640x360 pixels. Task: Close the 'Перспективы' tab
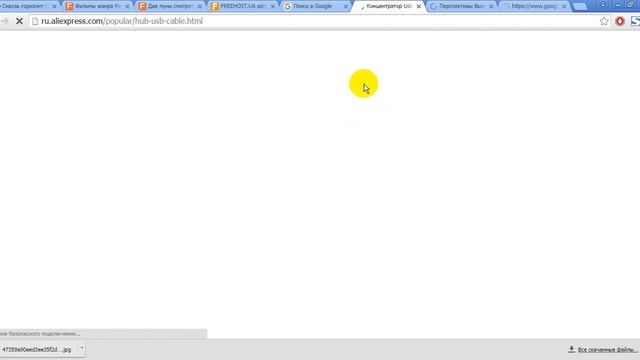point(491,7)
